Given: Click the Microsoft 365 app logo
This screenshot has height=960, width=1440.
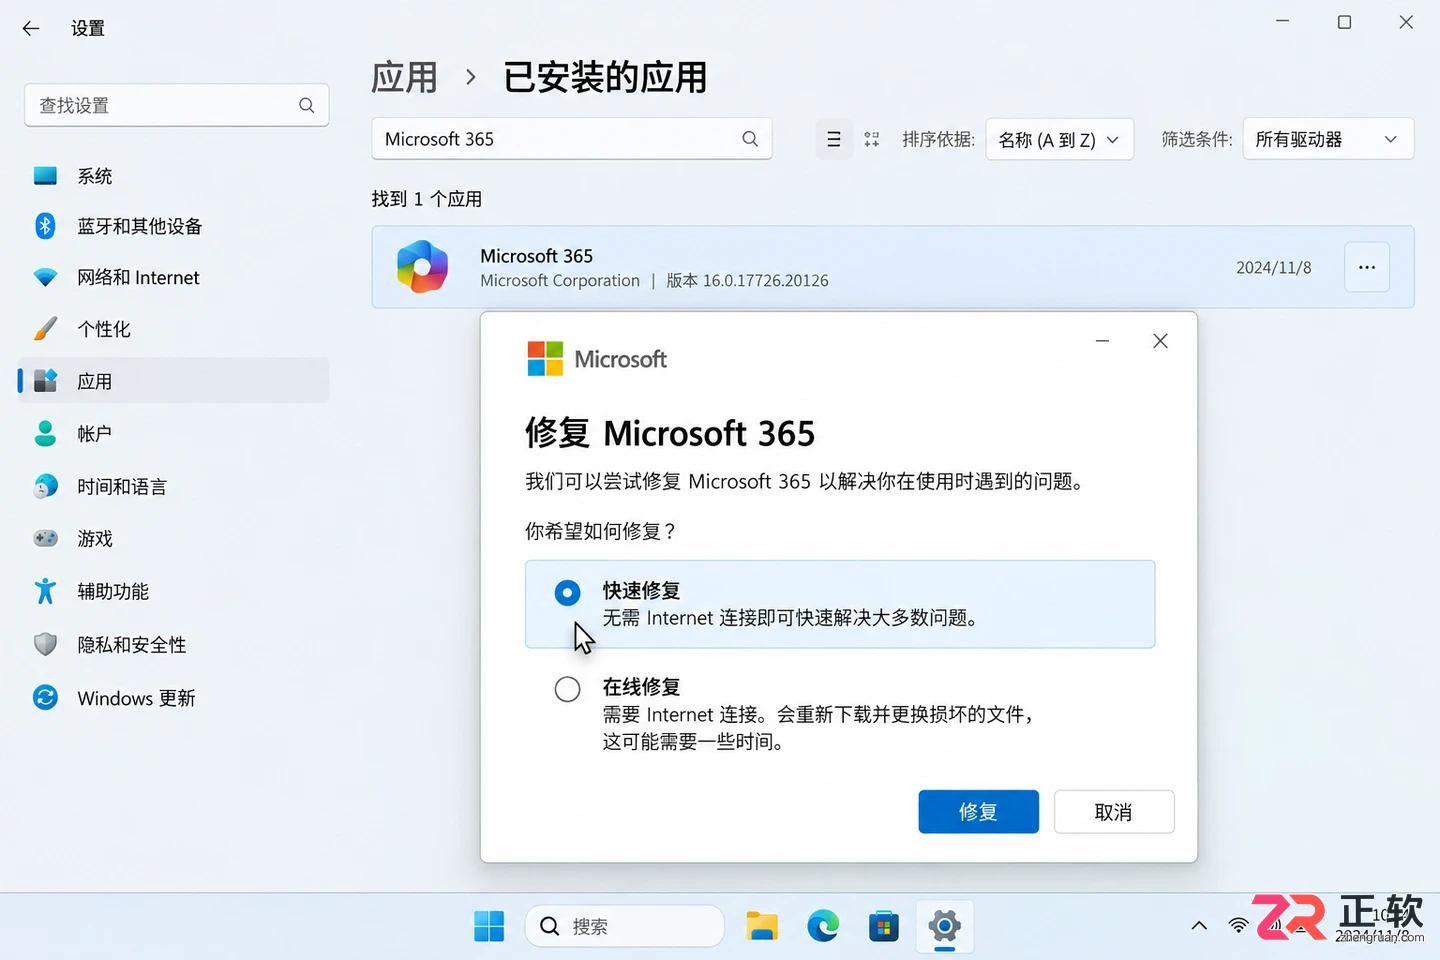Looking at the screenshot, I should pyautogui.click(x=422, y=267).
